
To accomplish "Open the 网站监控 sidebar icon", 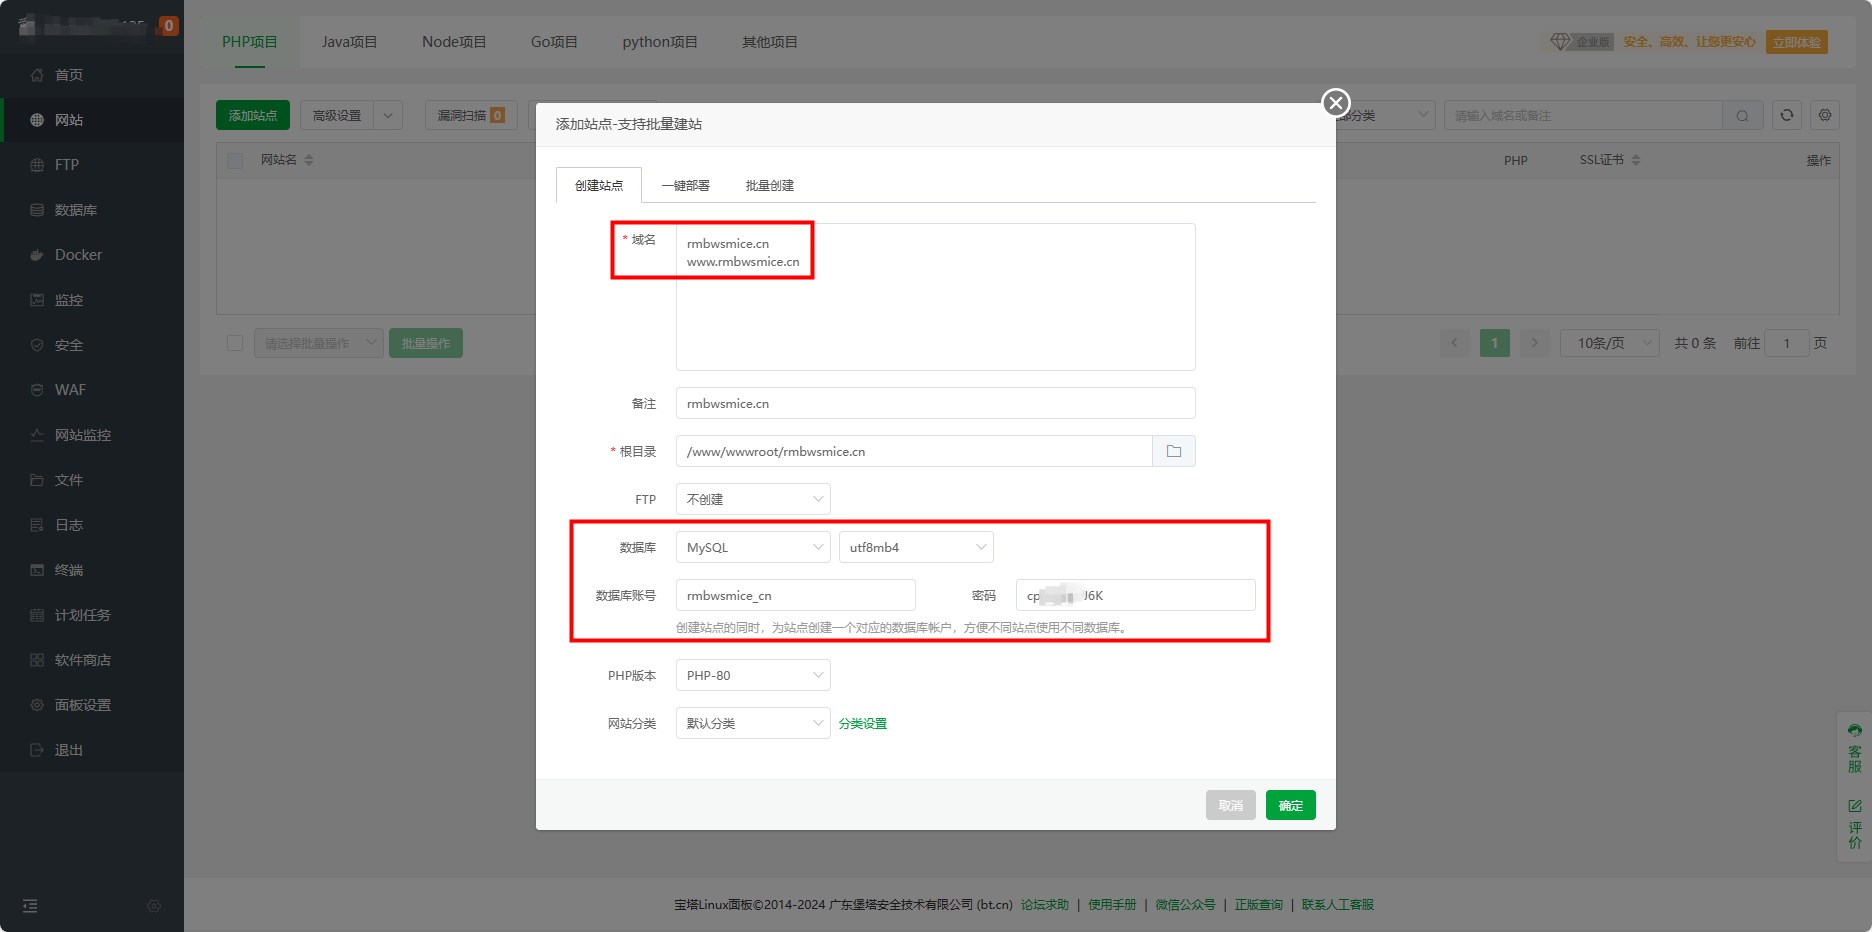I will pyautogui.click(x=37, y=435).
